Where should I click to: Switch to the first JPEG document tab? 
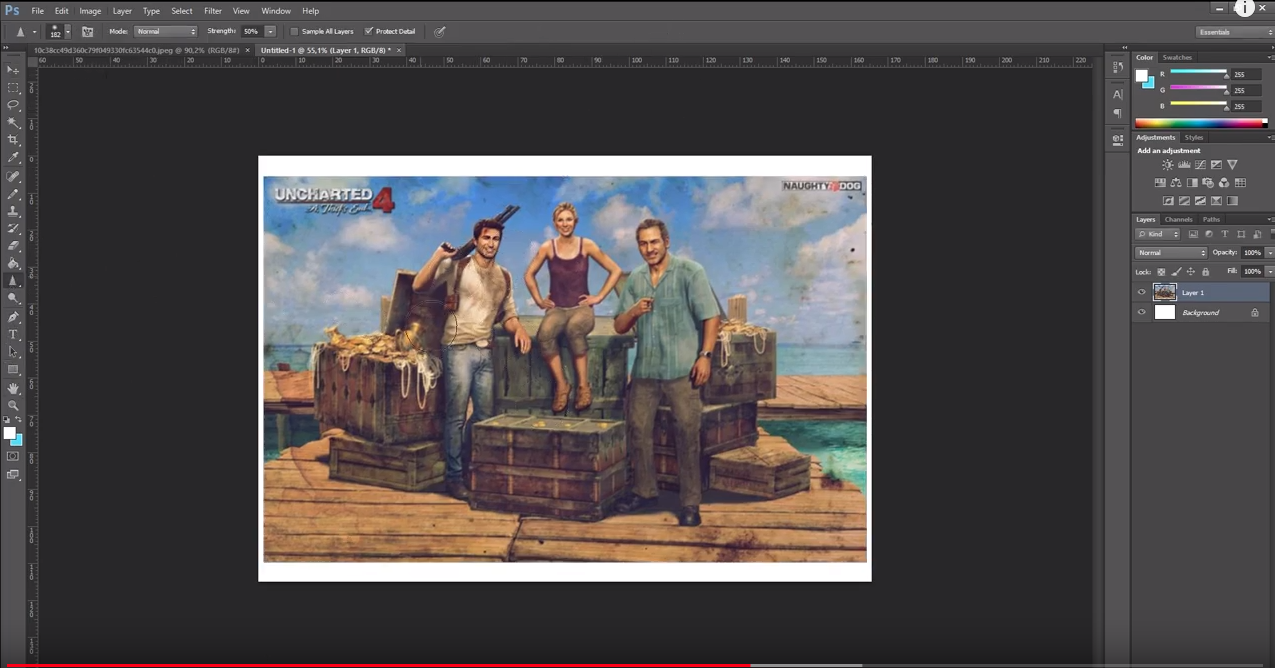click(x=136, y=50)
